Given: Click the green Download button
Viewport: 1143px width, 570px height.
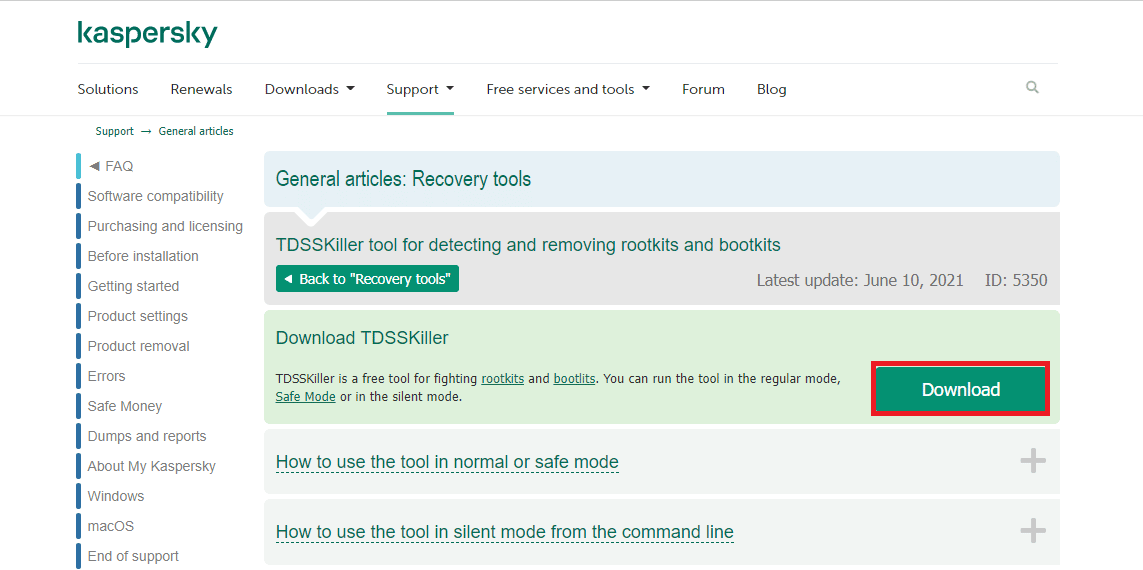Looking at the screenshot, I should (x=960, y=389).
